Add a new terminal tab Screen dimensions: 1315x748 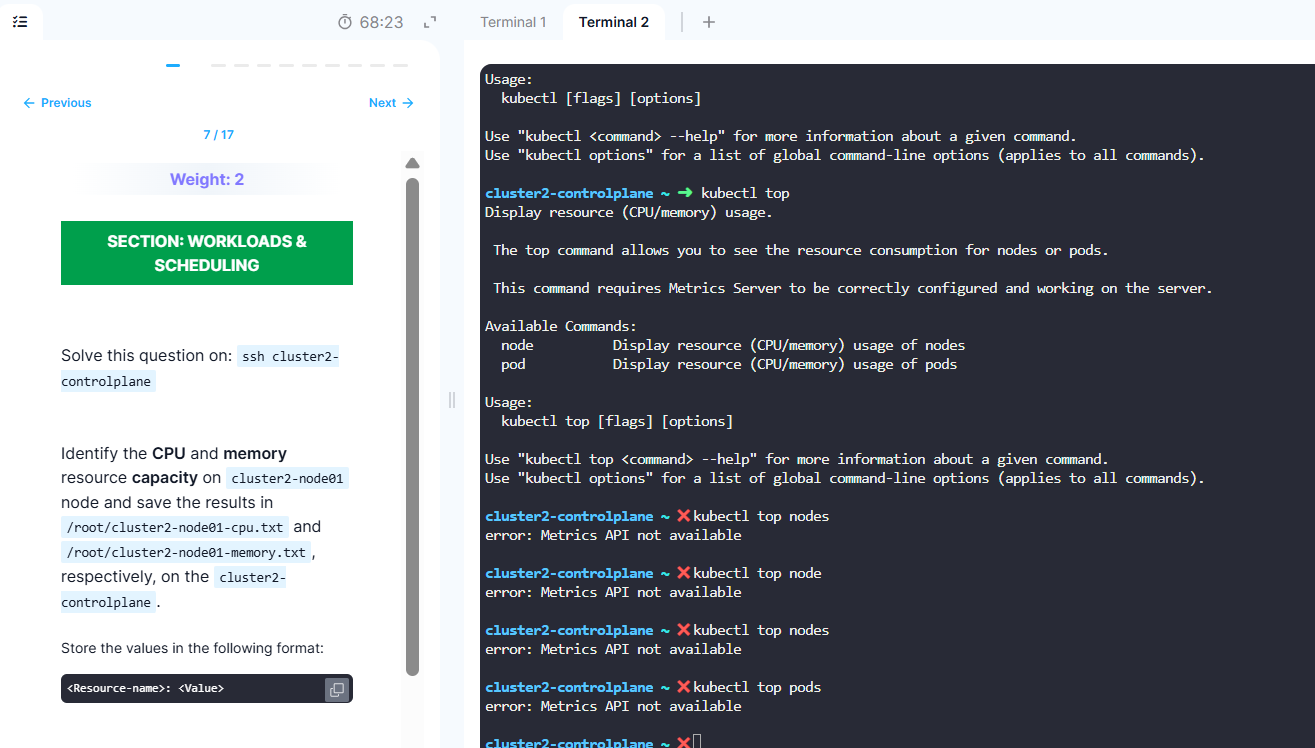709,21
